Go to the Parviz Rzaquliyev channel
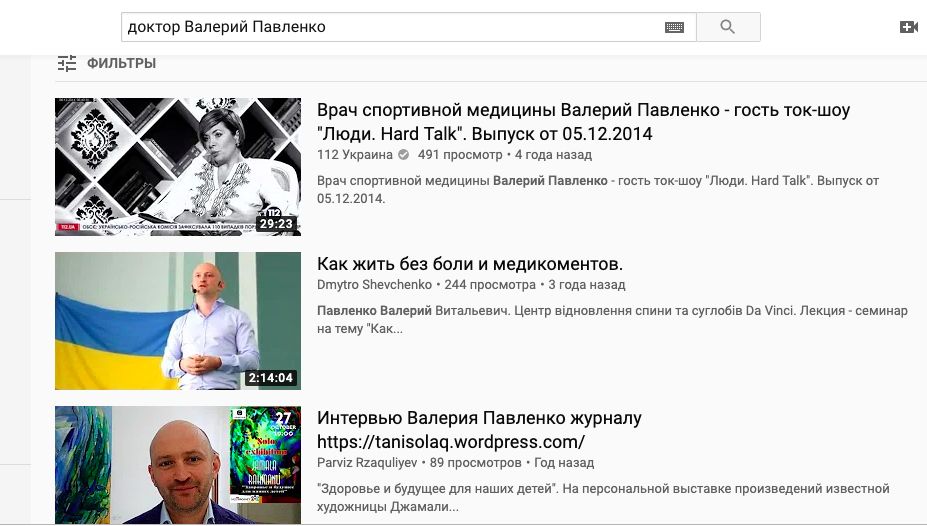 tap(367, 463)
